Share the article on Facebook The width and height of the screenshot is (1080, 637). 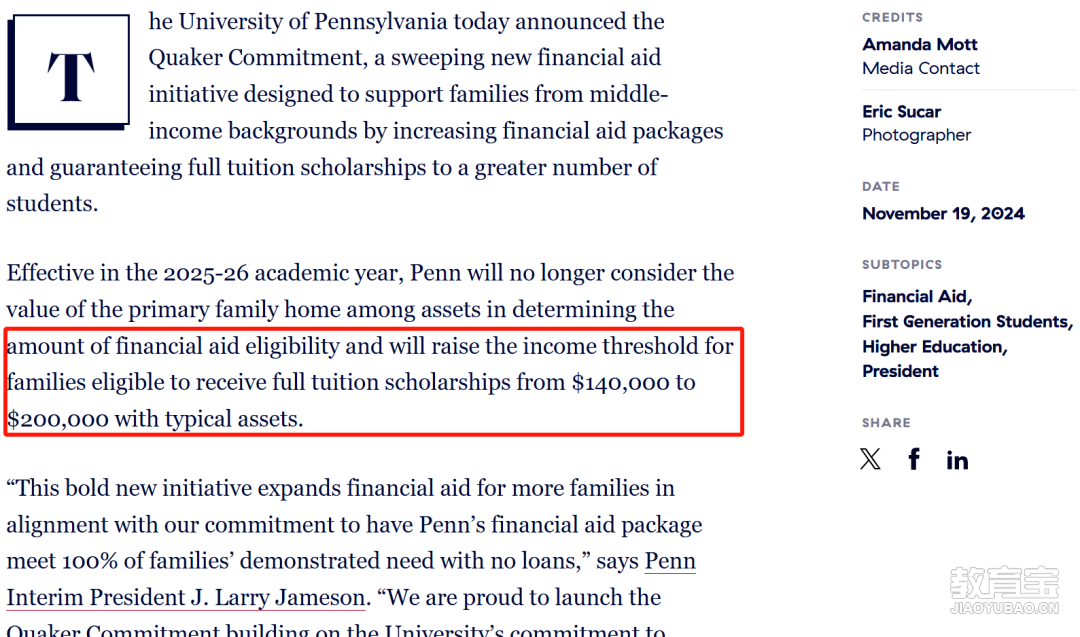pyautogui.click(x=914, y=459)
